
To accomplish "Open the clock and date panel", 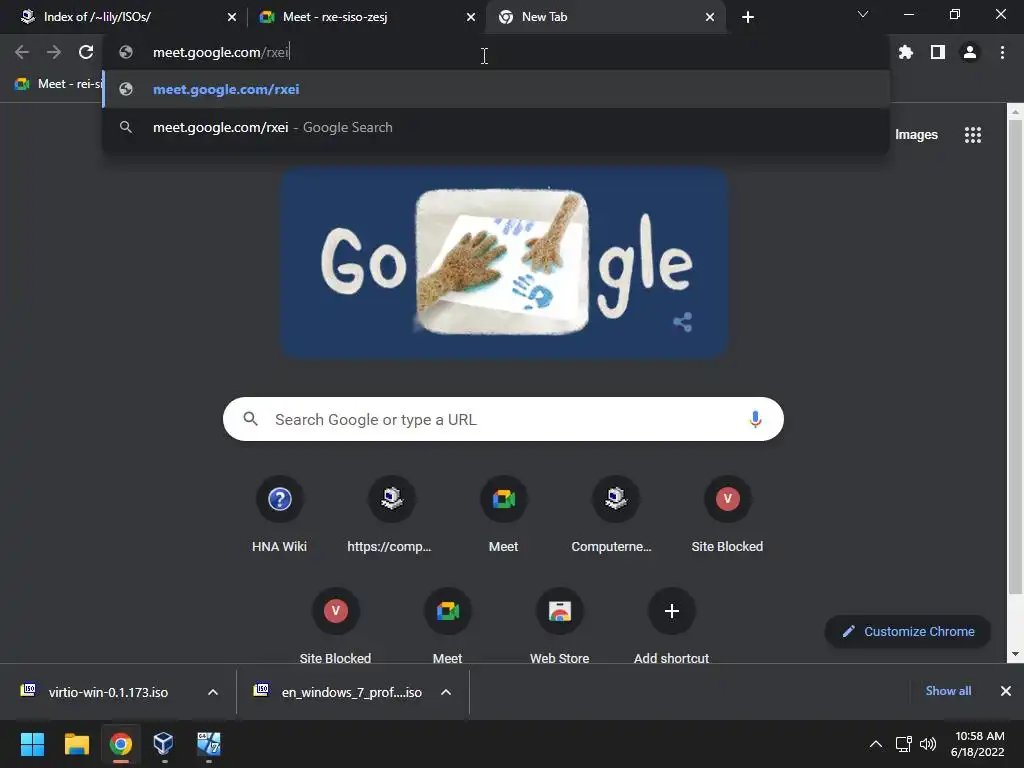I will 978,744.
